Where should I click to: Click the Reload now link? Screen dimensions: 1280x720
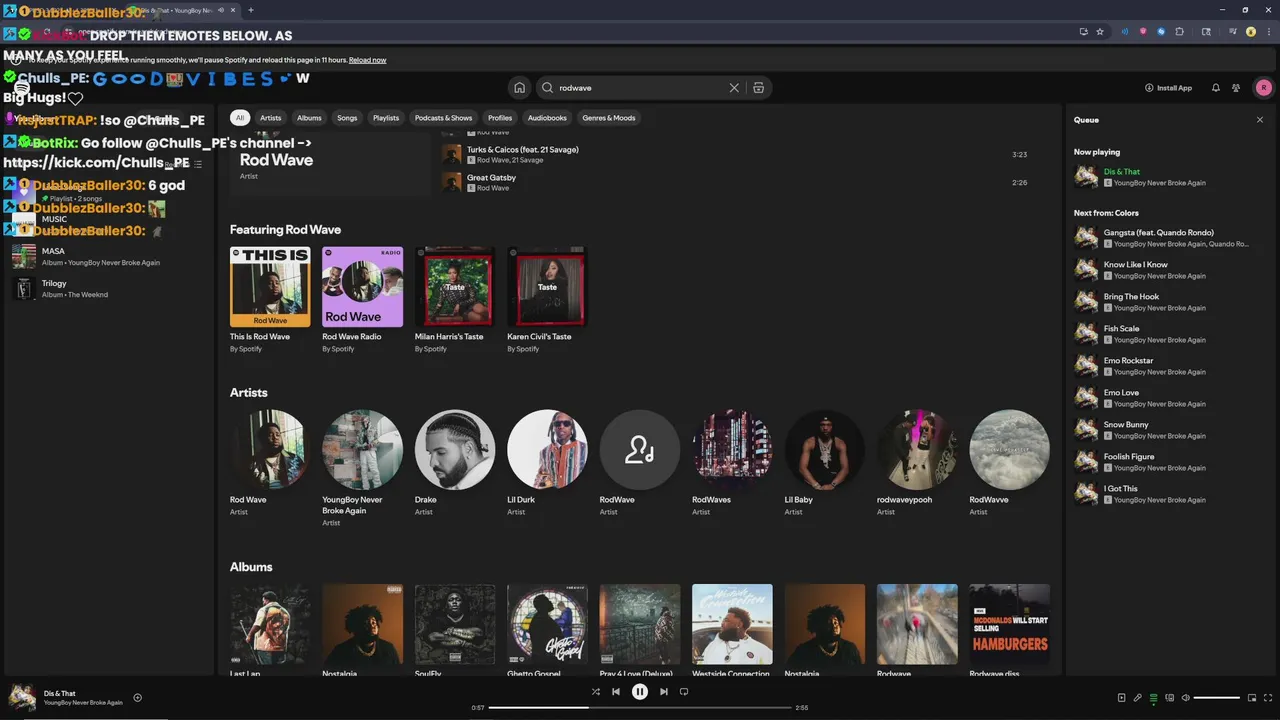click(367, 60)
